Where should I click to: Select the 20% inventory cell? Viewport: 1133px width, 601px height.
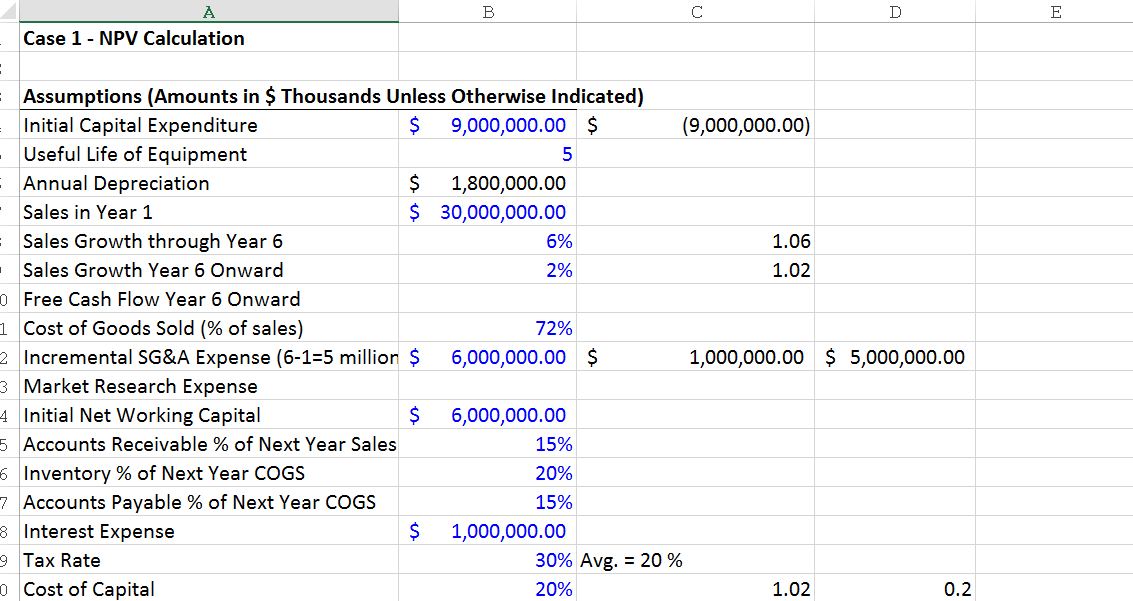488,472
